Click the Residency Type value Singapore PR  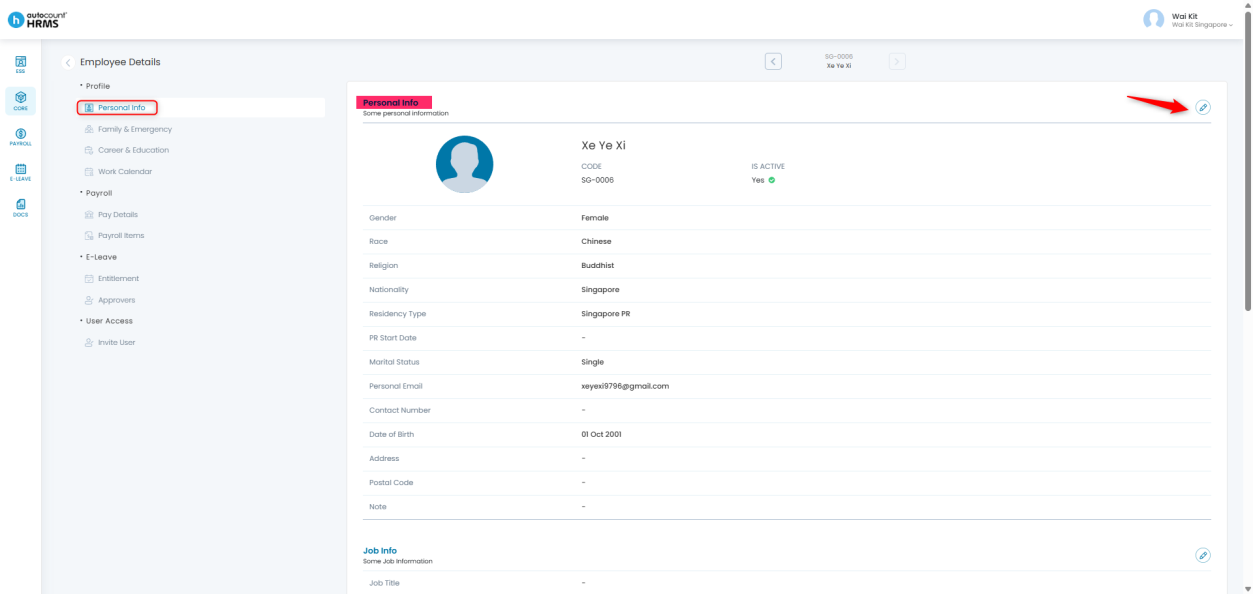(x=606, y=314)
